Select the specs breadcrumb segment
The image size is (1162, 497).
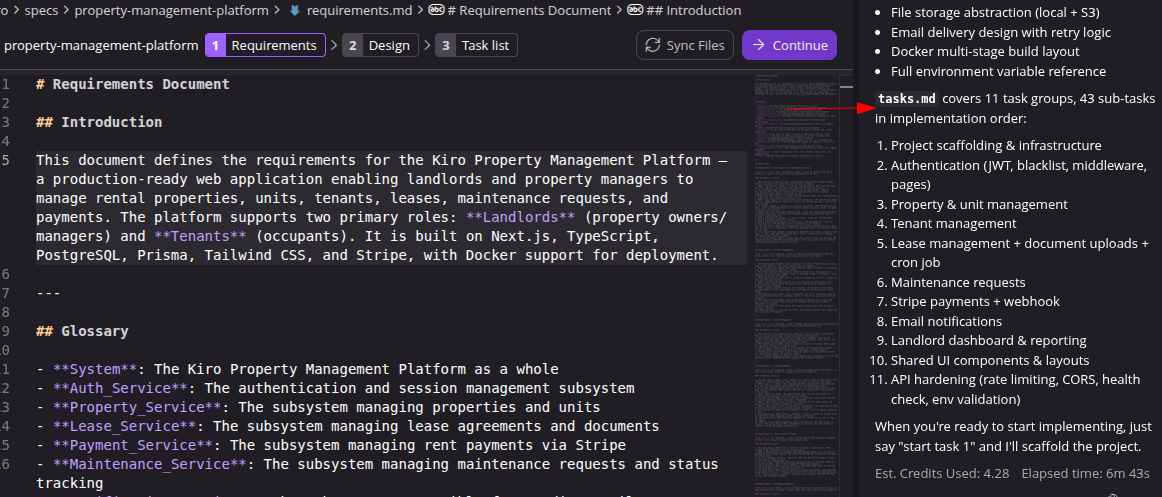[42, 10]
